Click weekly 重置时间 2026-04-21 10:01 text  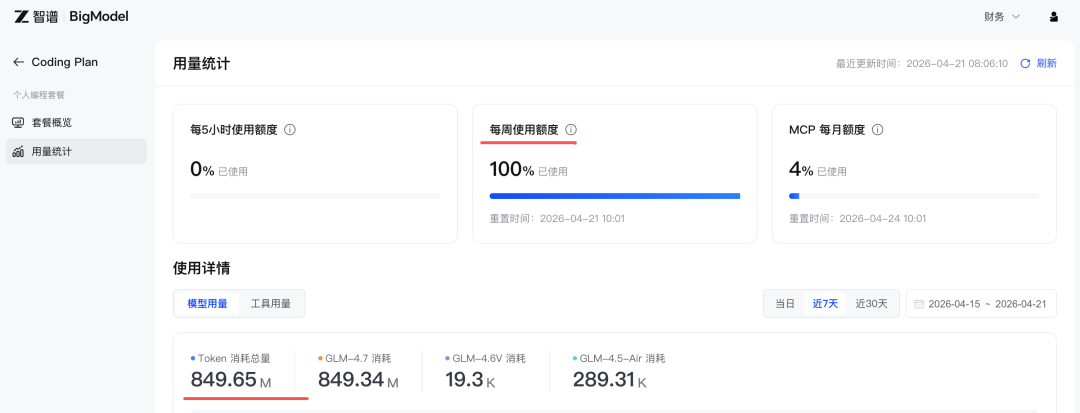click(x=557, y=219)
